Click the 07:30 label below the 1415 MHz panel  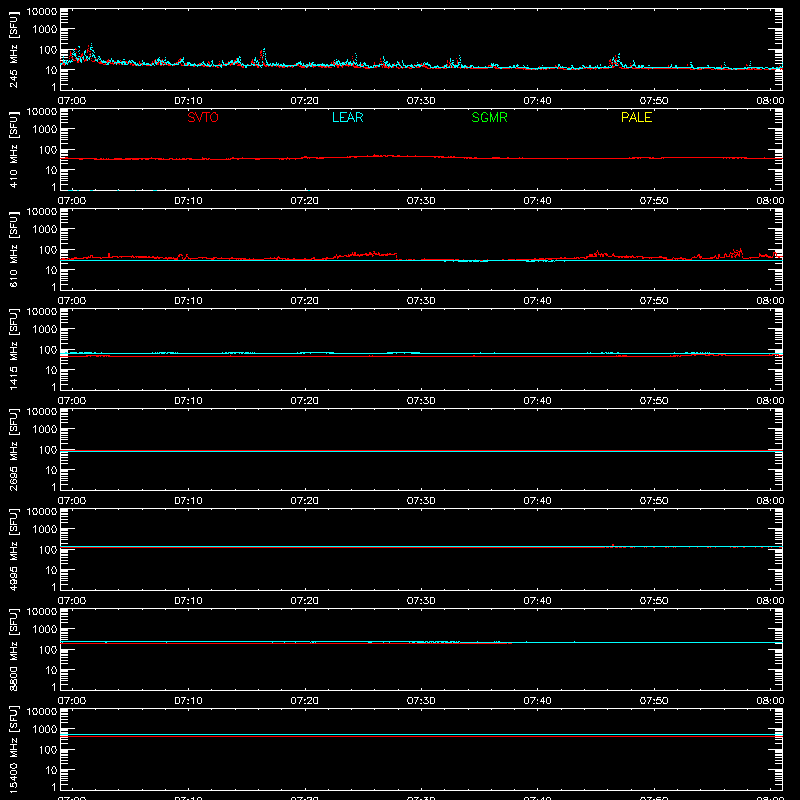click(x=421, y=401)
